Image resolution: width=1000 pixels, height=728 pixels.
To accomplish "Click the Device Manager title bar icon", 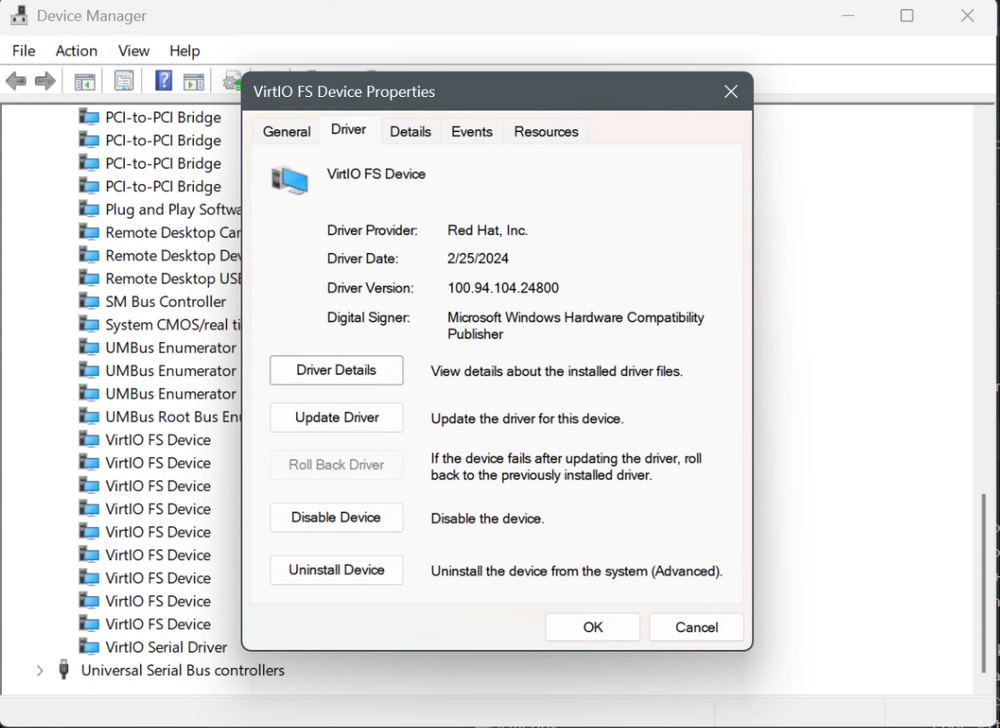I will 19,15.
